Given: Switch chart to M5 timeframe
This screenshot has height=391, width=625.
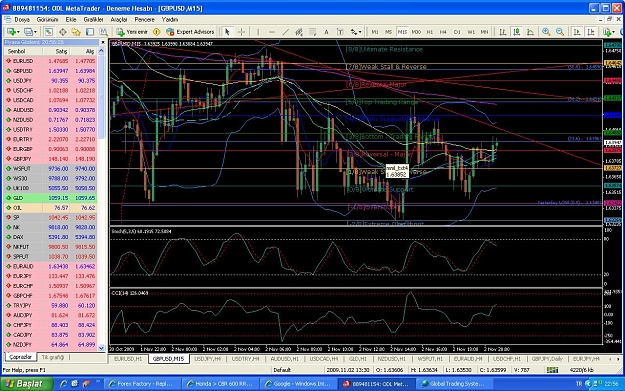Looking at the screenshot, I should 388,32.
